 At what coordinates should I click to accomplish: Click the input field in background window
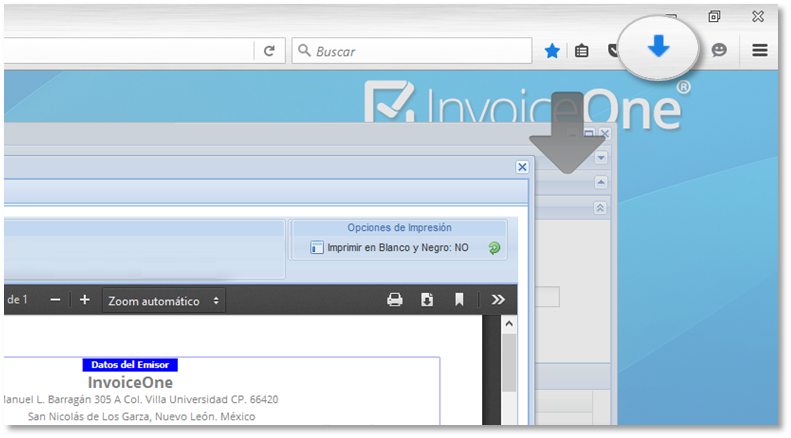click(546, 297)
